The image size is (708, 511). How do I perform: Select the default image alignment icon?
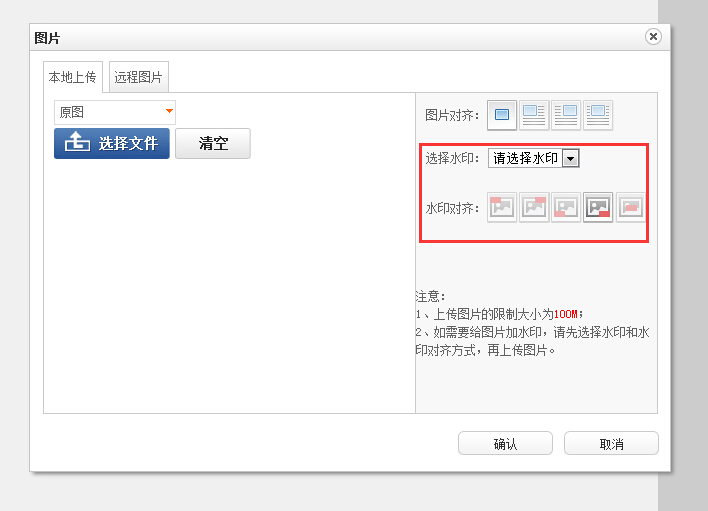point(502,115)
